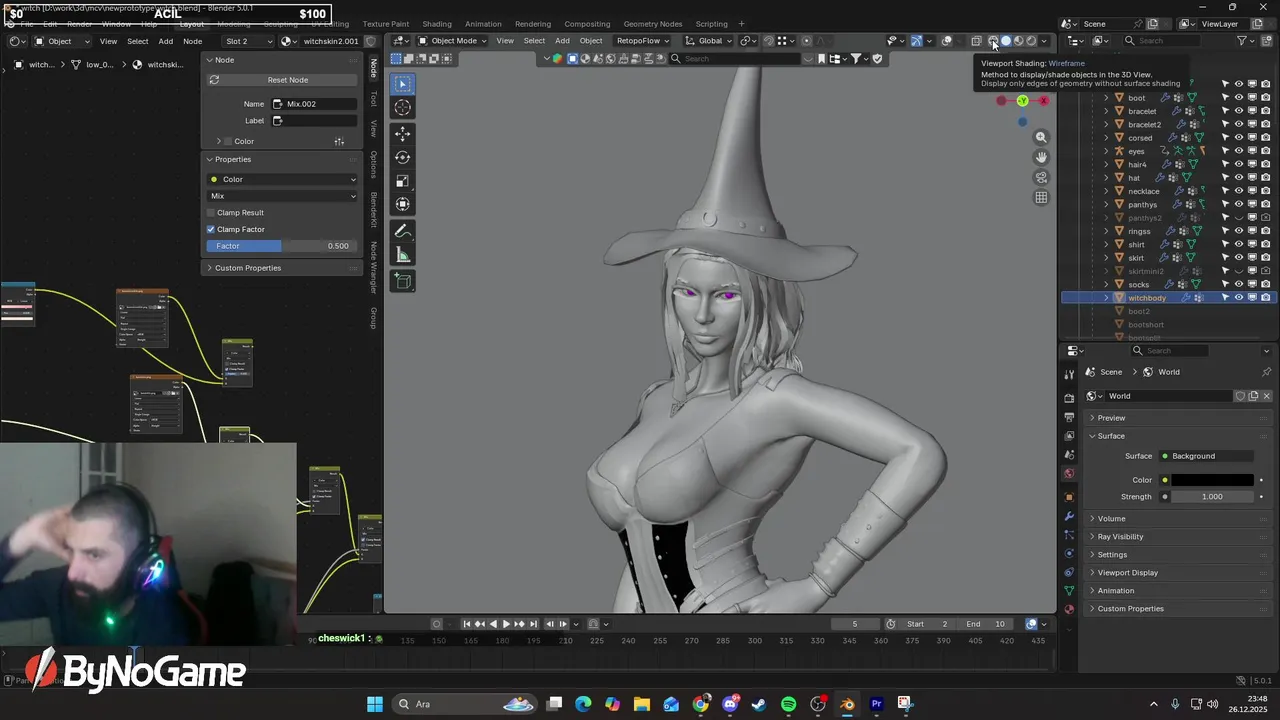The height and width of the screenshot is (720, 1280).
Task: Open the Texture Paint workspace tab
Action: (x=385, y=24)
